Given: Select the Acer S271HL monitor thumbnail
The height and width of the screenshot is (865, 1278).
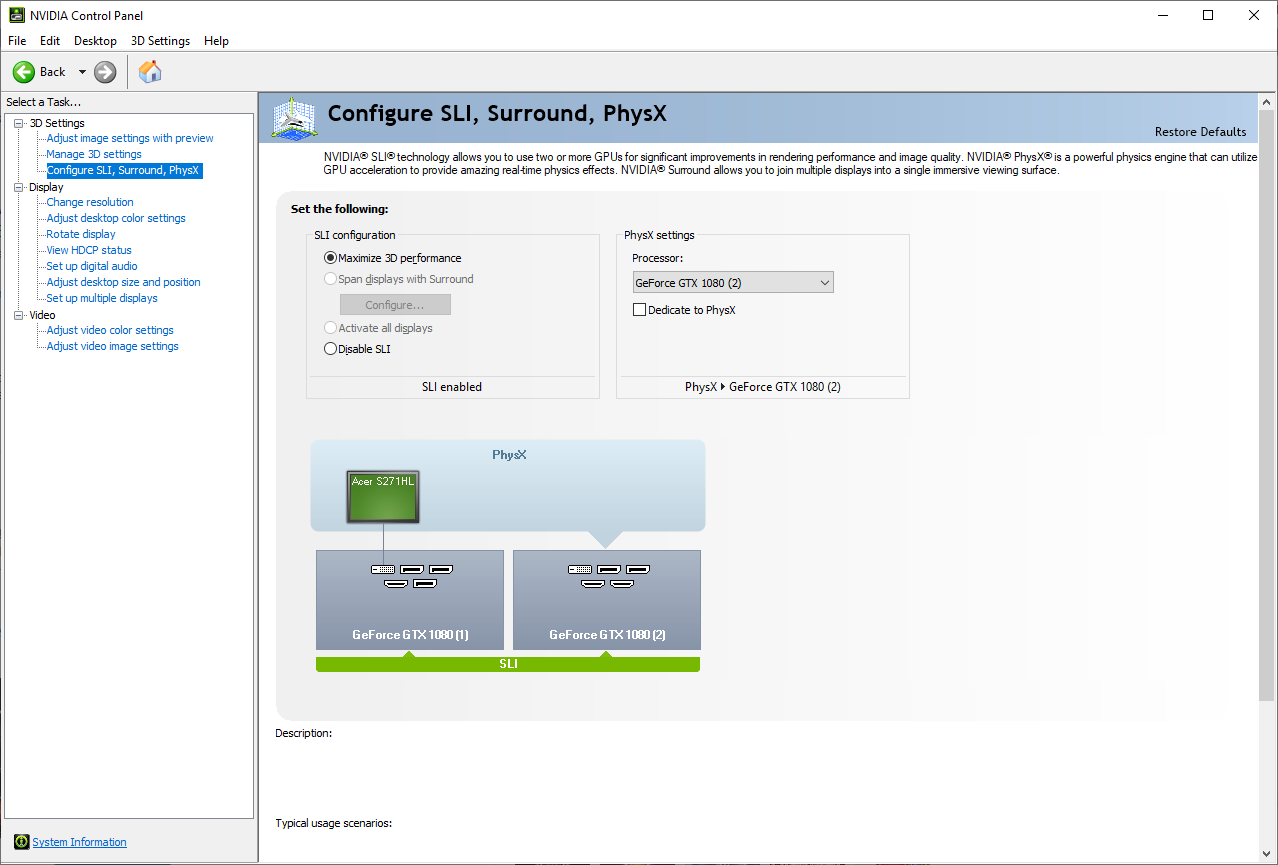Looking at the screenshot, I should 383,497.
